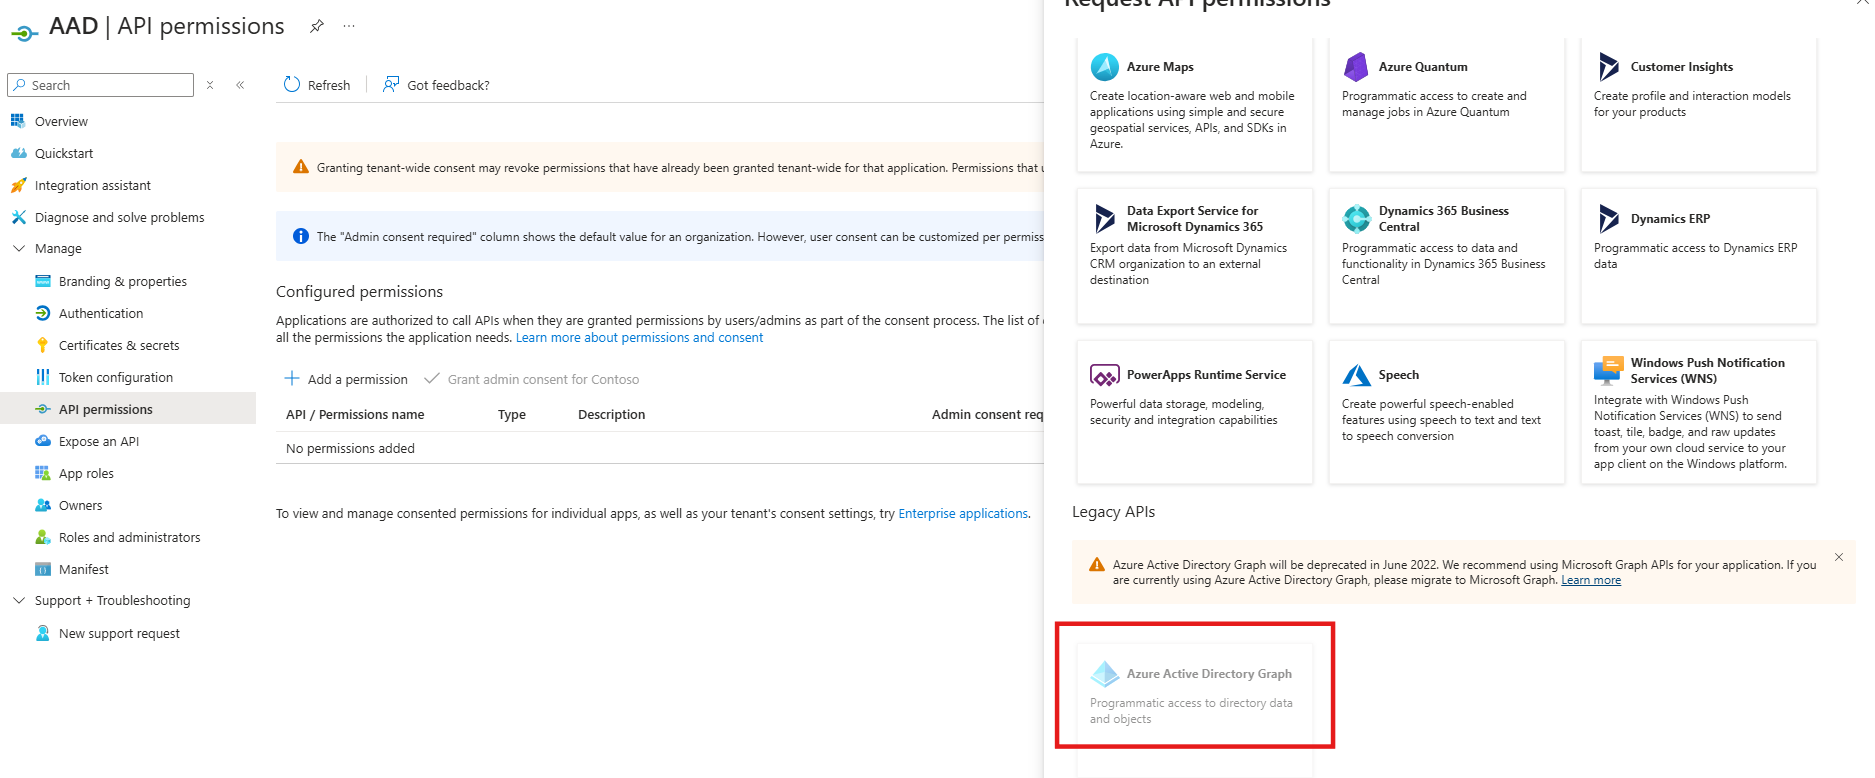The image size is (1875, 778).
Task: Click the Token configuration icon
Action: click(x=43, y=377)
